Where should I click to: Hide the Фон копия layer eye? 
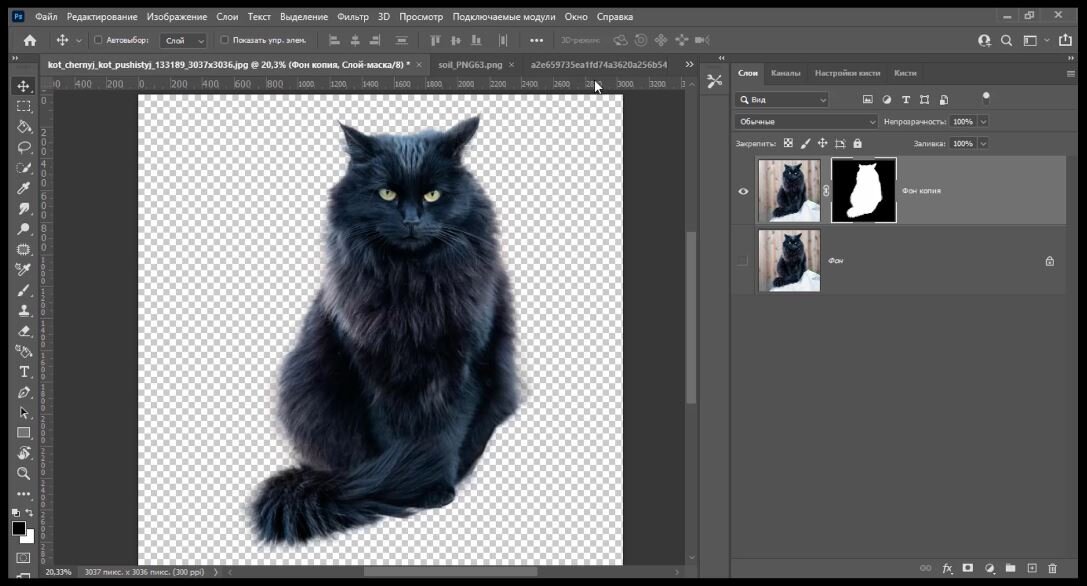click(743, 191)
